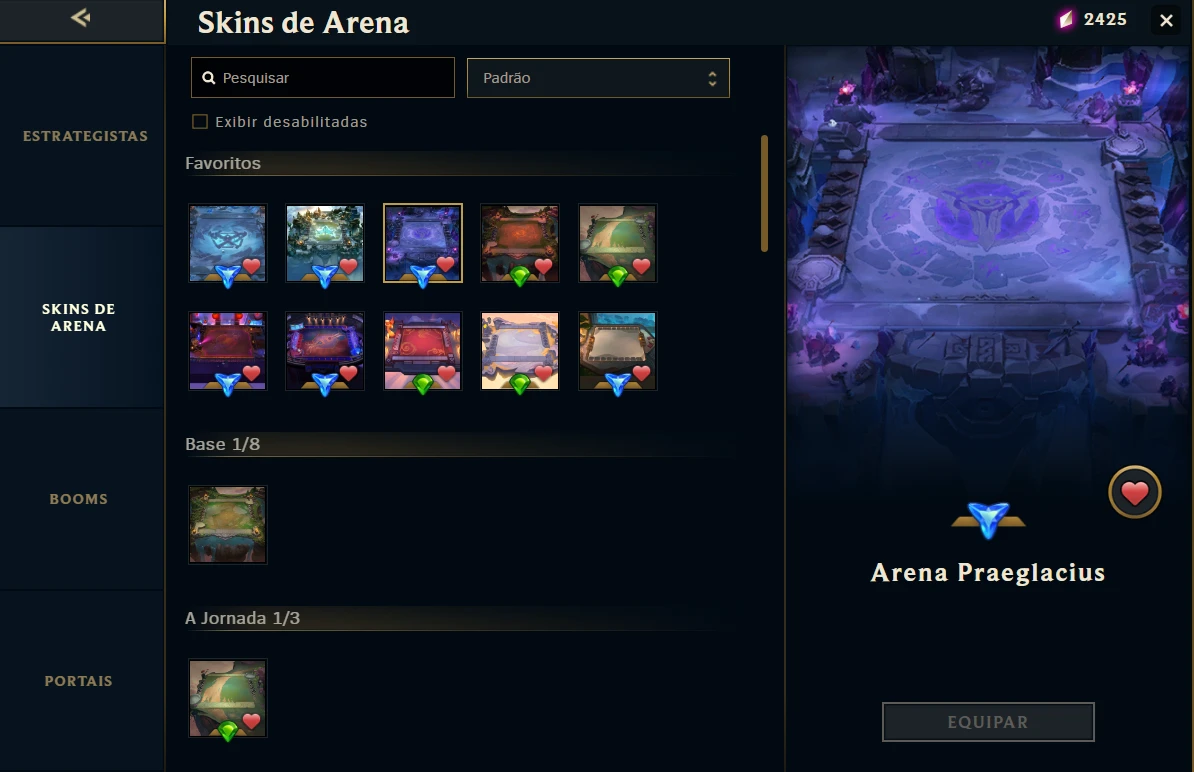This screenshot has height=772, width=1194.
Task: Click the purple currency icon near 2425
Action: (x=1066, y=19)
